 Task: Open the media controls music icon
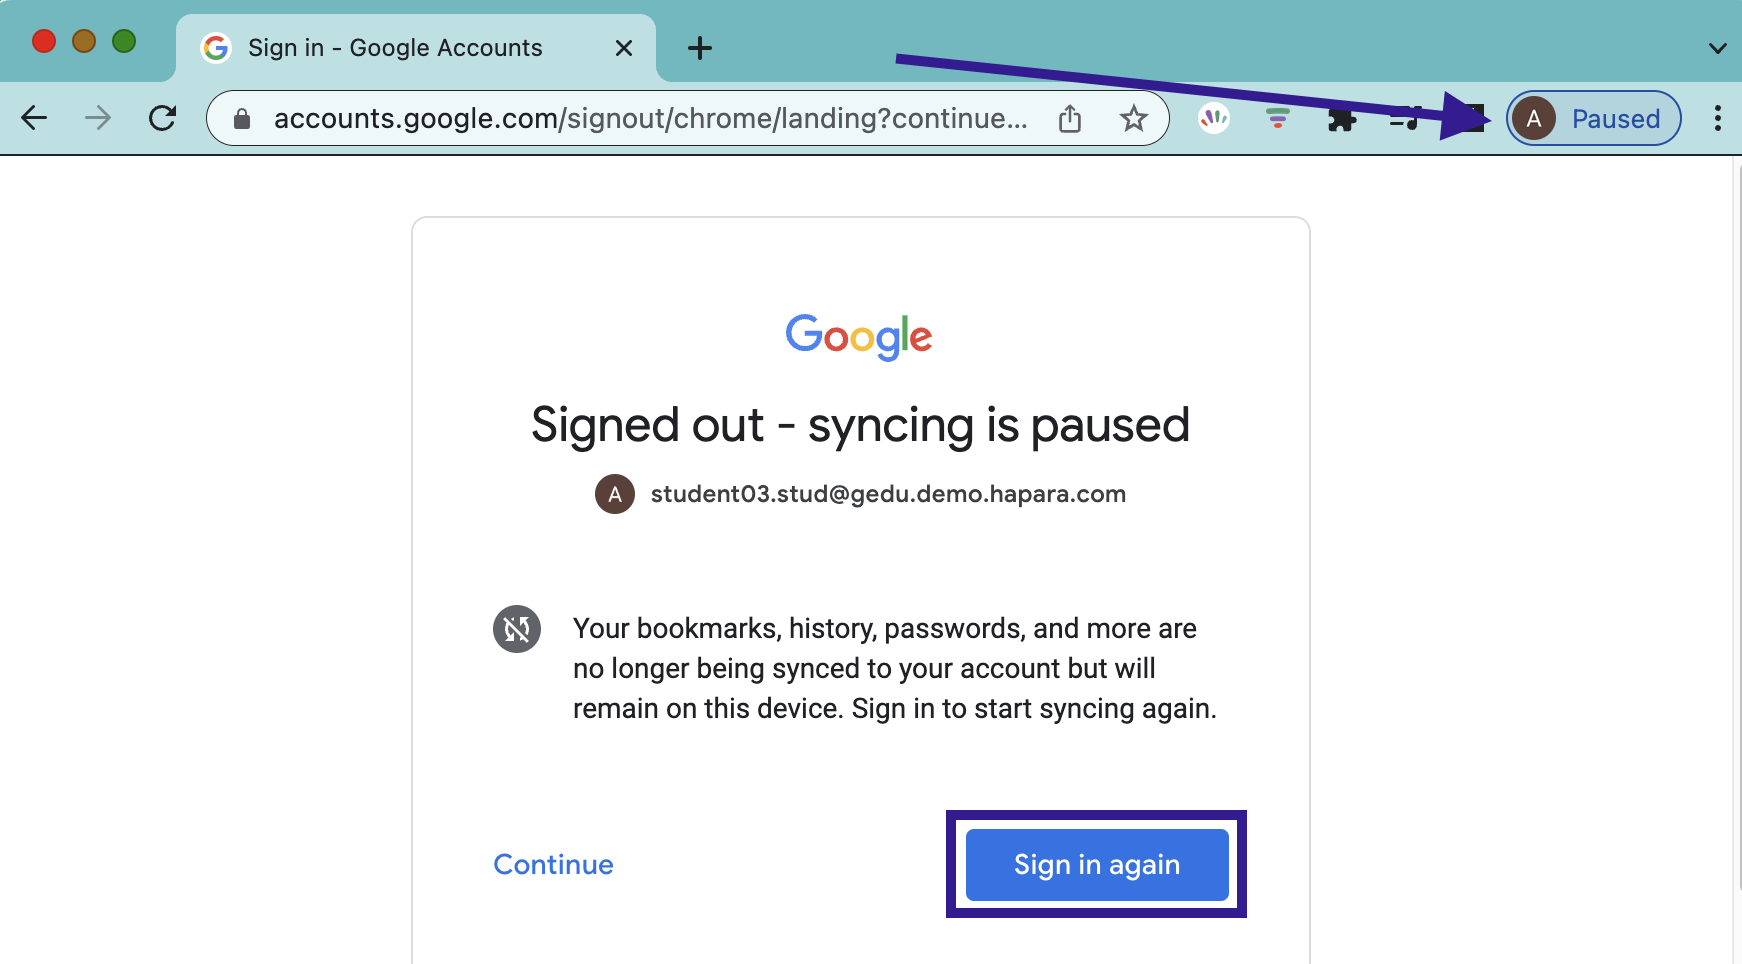pyautogui.click(x=1404, y=119)
